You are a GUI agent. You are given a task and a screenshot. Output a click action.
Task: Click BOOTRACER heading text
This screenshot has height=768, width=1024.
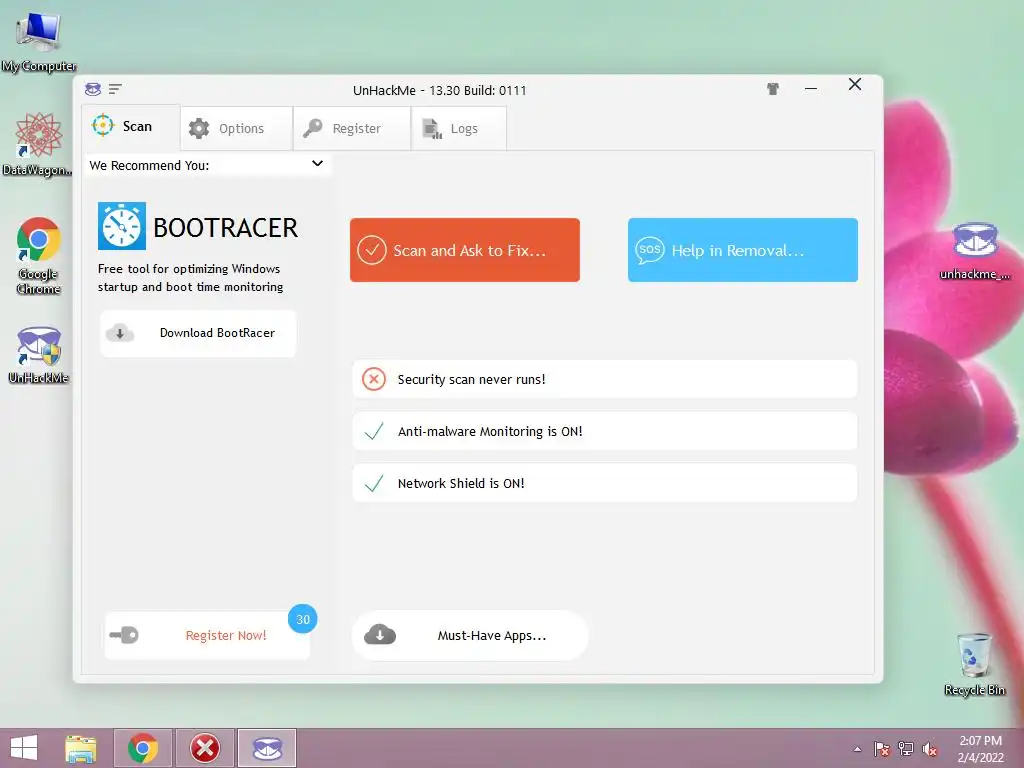[225, 228]
